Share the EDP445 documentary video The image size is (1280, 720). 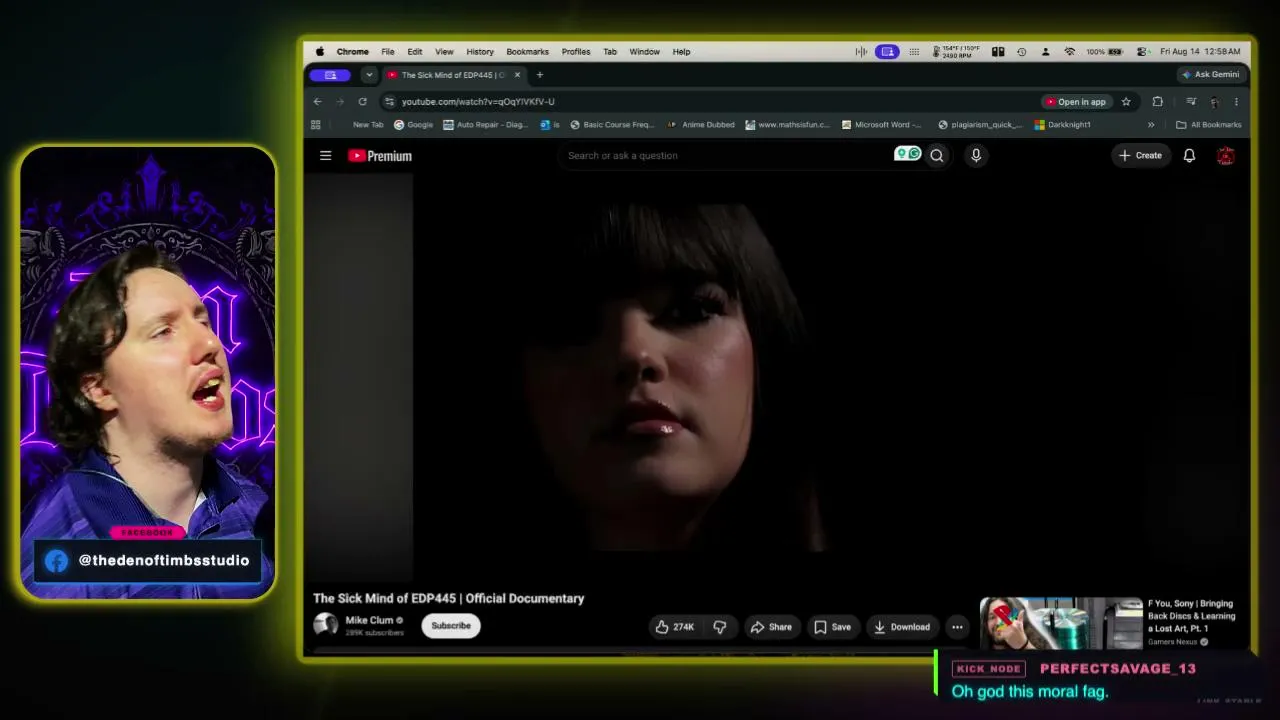tap(771, 627)
